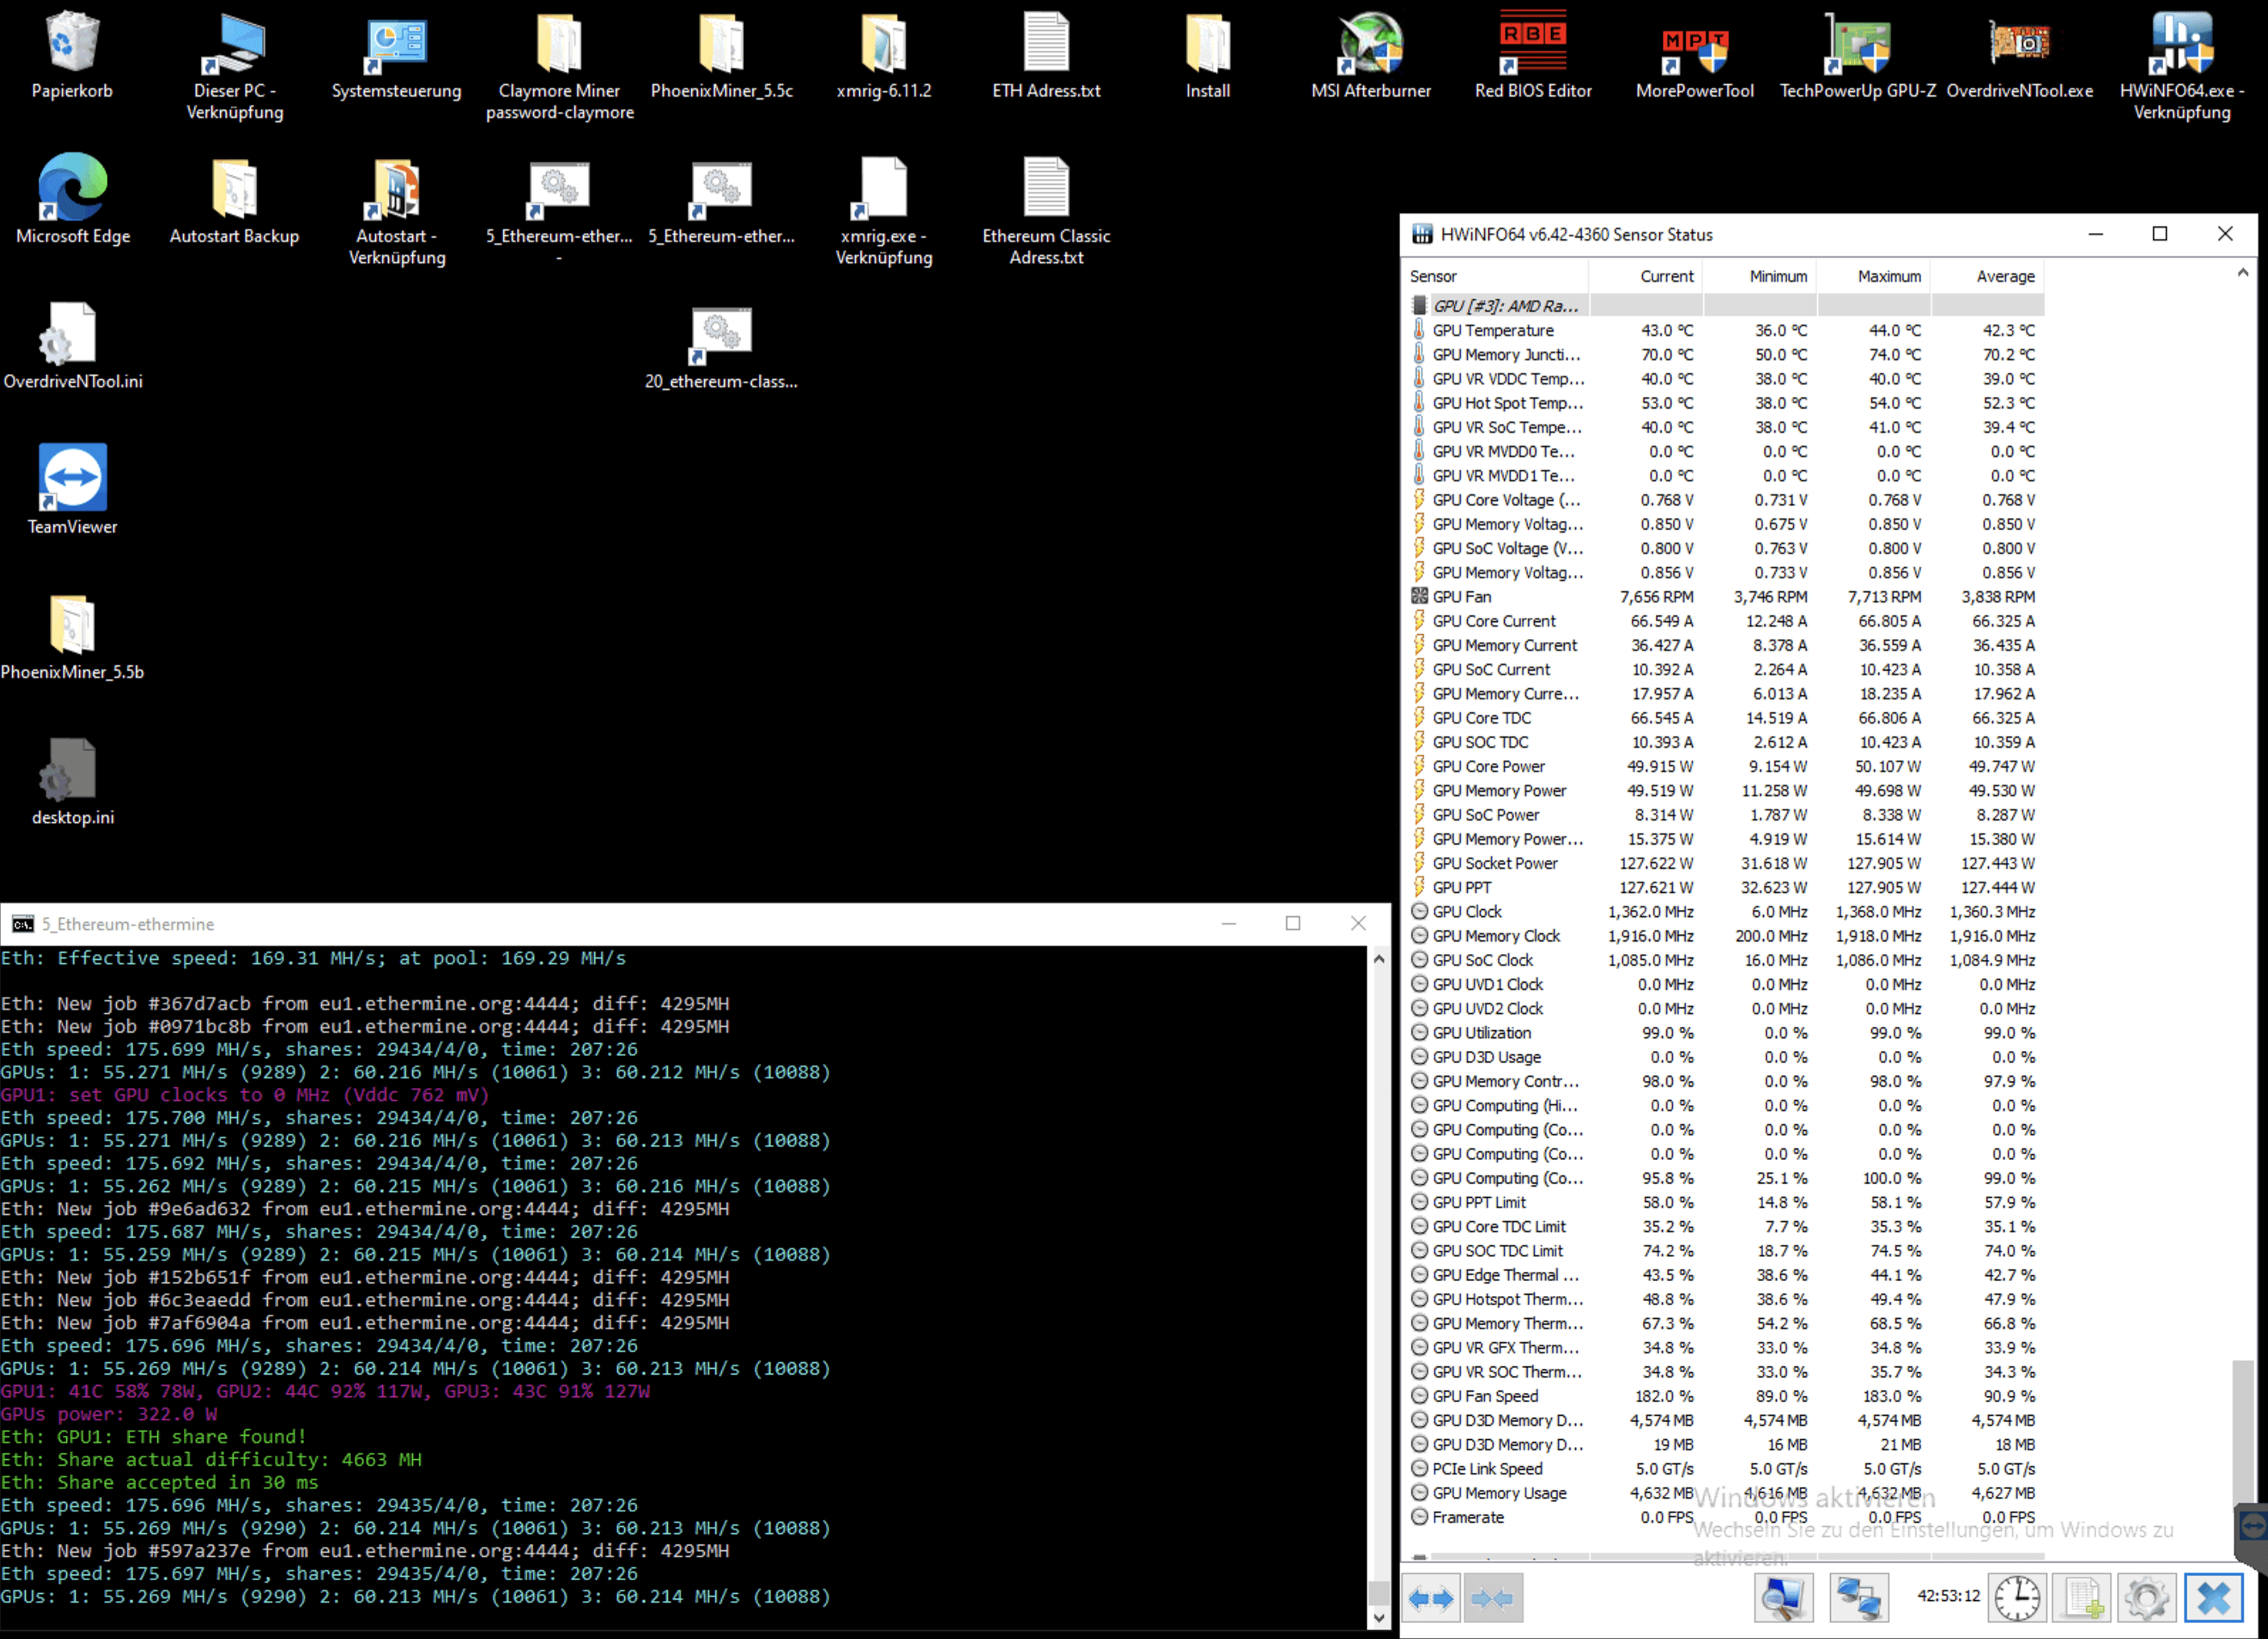Select the GPU Utilization row
This screenshot has height=1639, width=2268.
pyautogui.click(x=1725, y=1033)
